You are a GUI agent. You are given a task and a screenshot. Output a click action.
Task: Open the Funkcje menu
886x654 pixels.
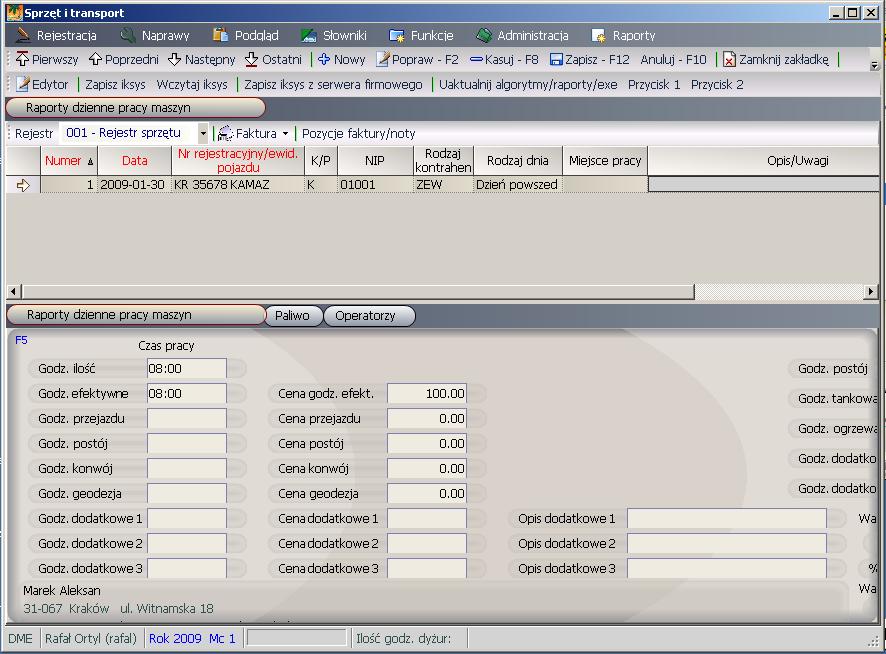click(x=421, y=36)
